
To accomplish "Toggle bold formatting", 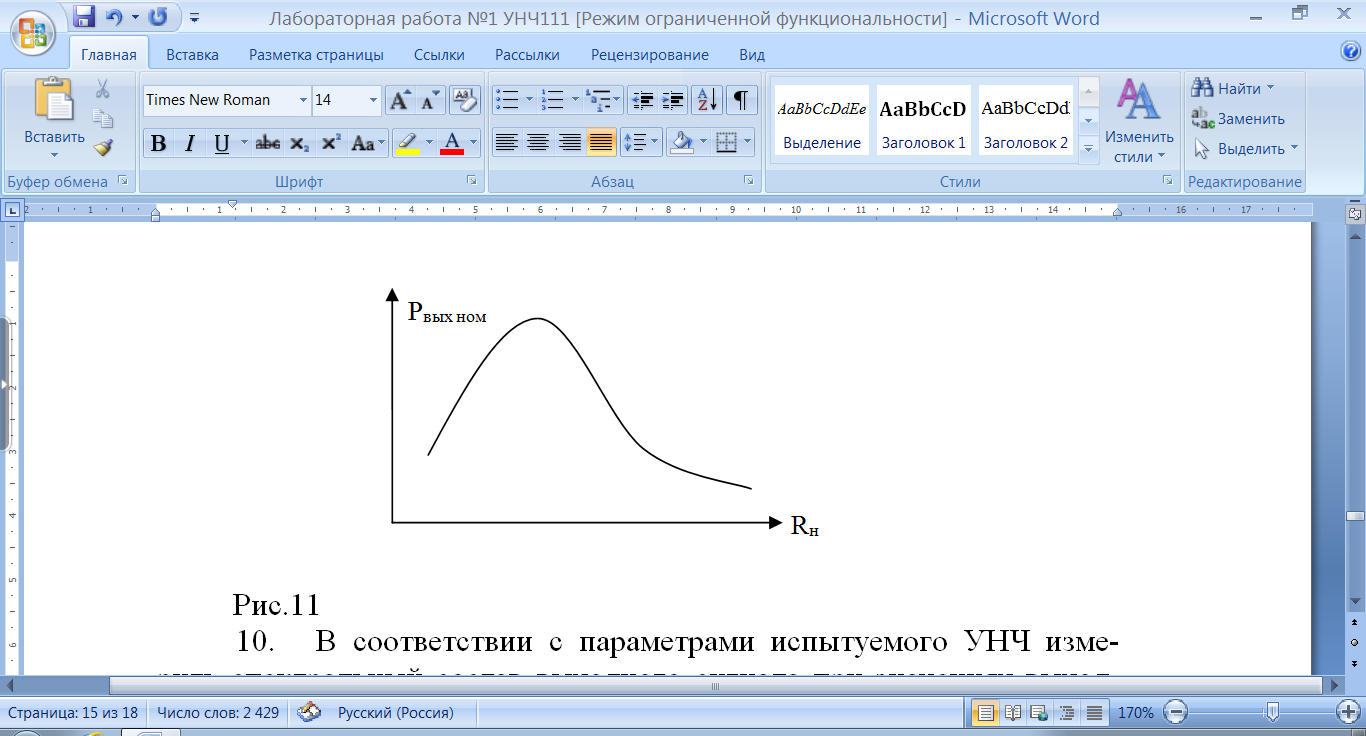I will 158,143.
